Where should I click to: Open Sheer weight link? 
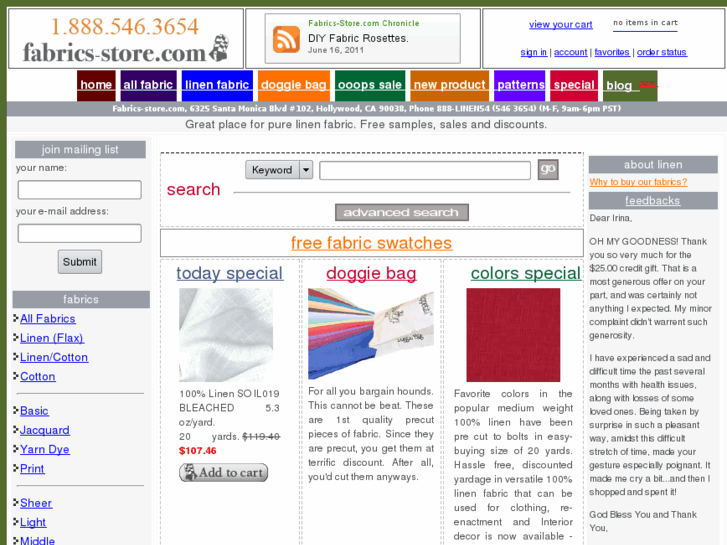[36, 503]
